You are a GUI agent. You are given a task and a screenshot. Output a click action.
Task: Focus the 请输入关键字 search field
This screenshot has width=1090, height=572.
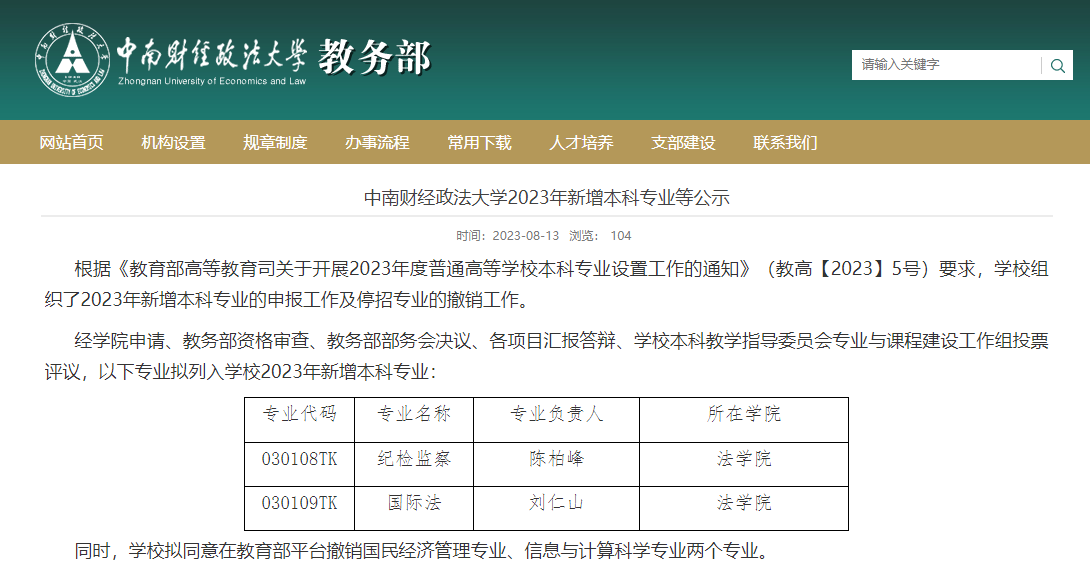pyautogui.click(x=945, y=65)
